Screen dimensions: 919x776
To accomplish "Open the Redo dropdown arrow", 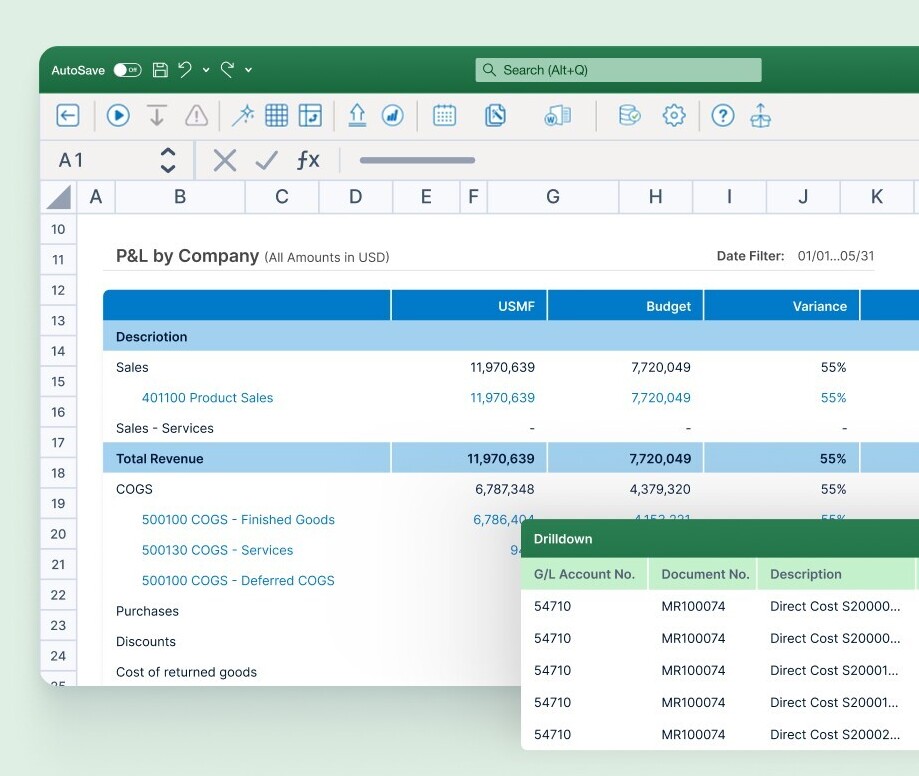I will [x=248, y=70].
